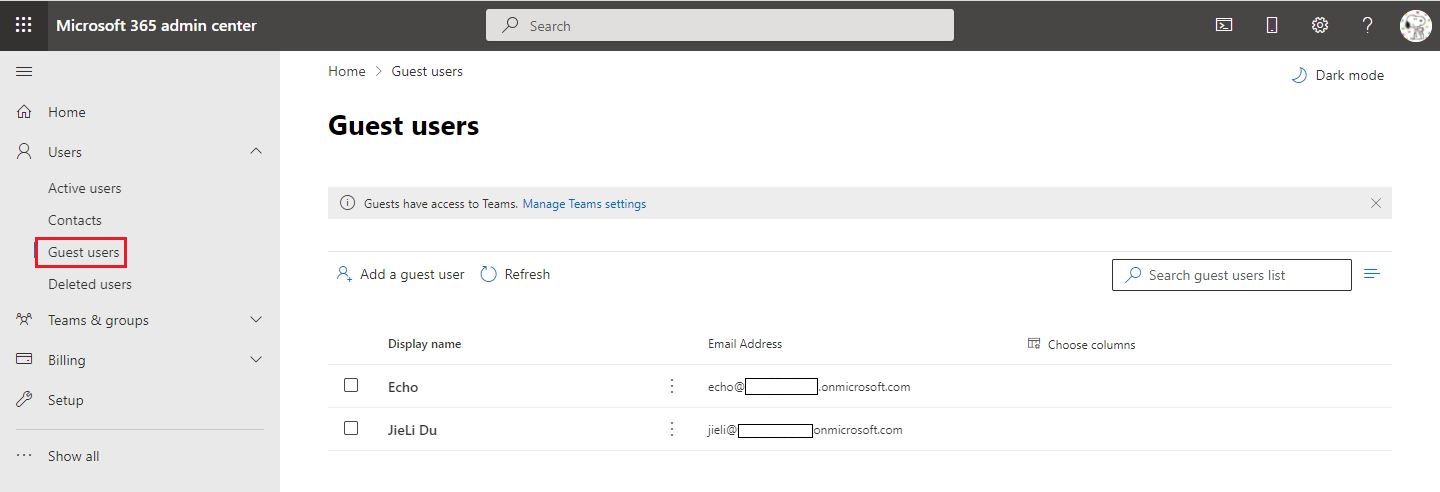Viewport: 1440px width, 492px height.
Task: Select the JieLi Du row checkbox
Action: click(351, 428)
